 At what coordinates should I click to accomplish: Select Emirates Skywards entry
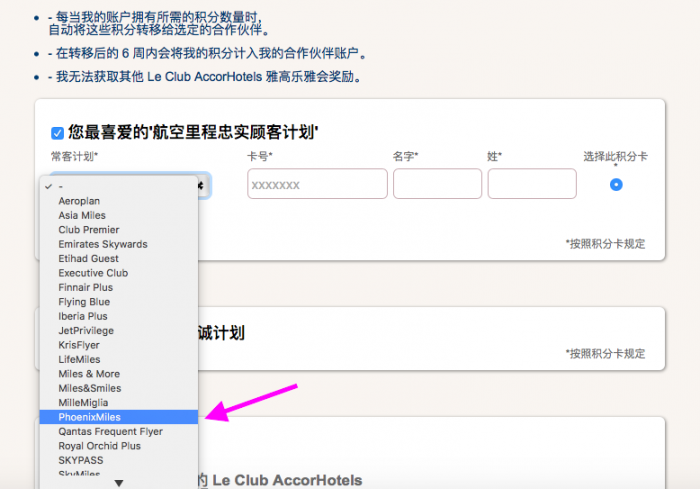pyautogui.click(x=119, y=244)
